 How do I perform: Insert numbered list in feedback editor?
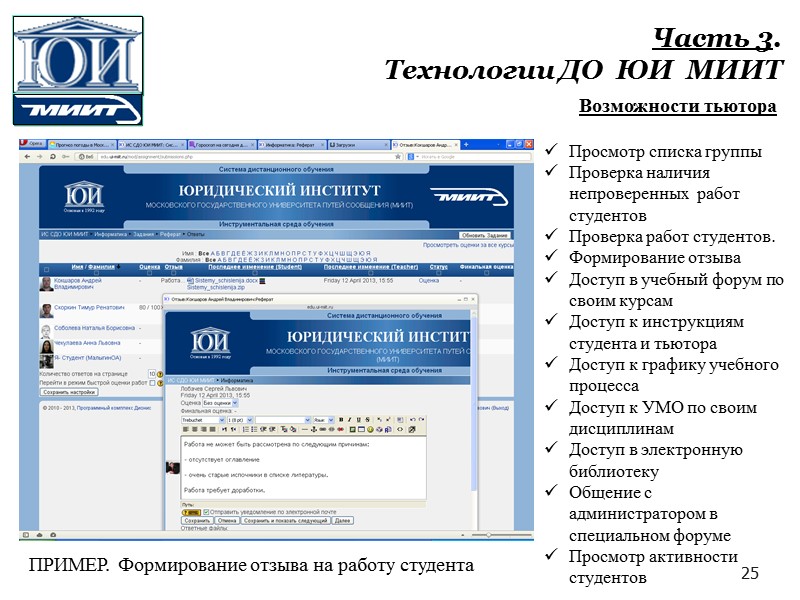pos(245,430)
